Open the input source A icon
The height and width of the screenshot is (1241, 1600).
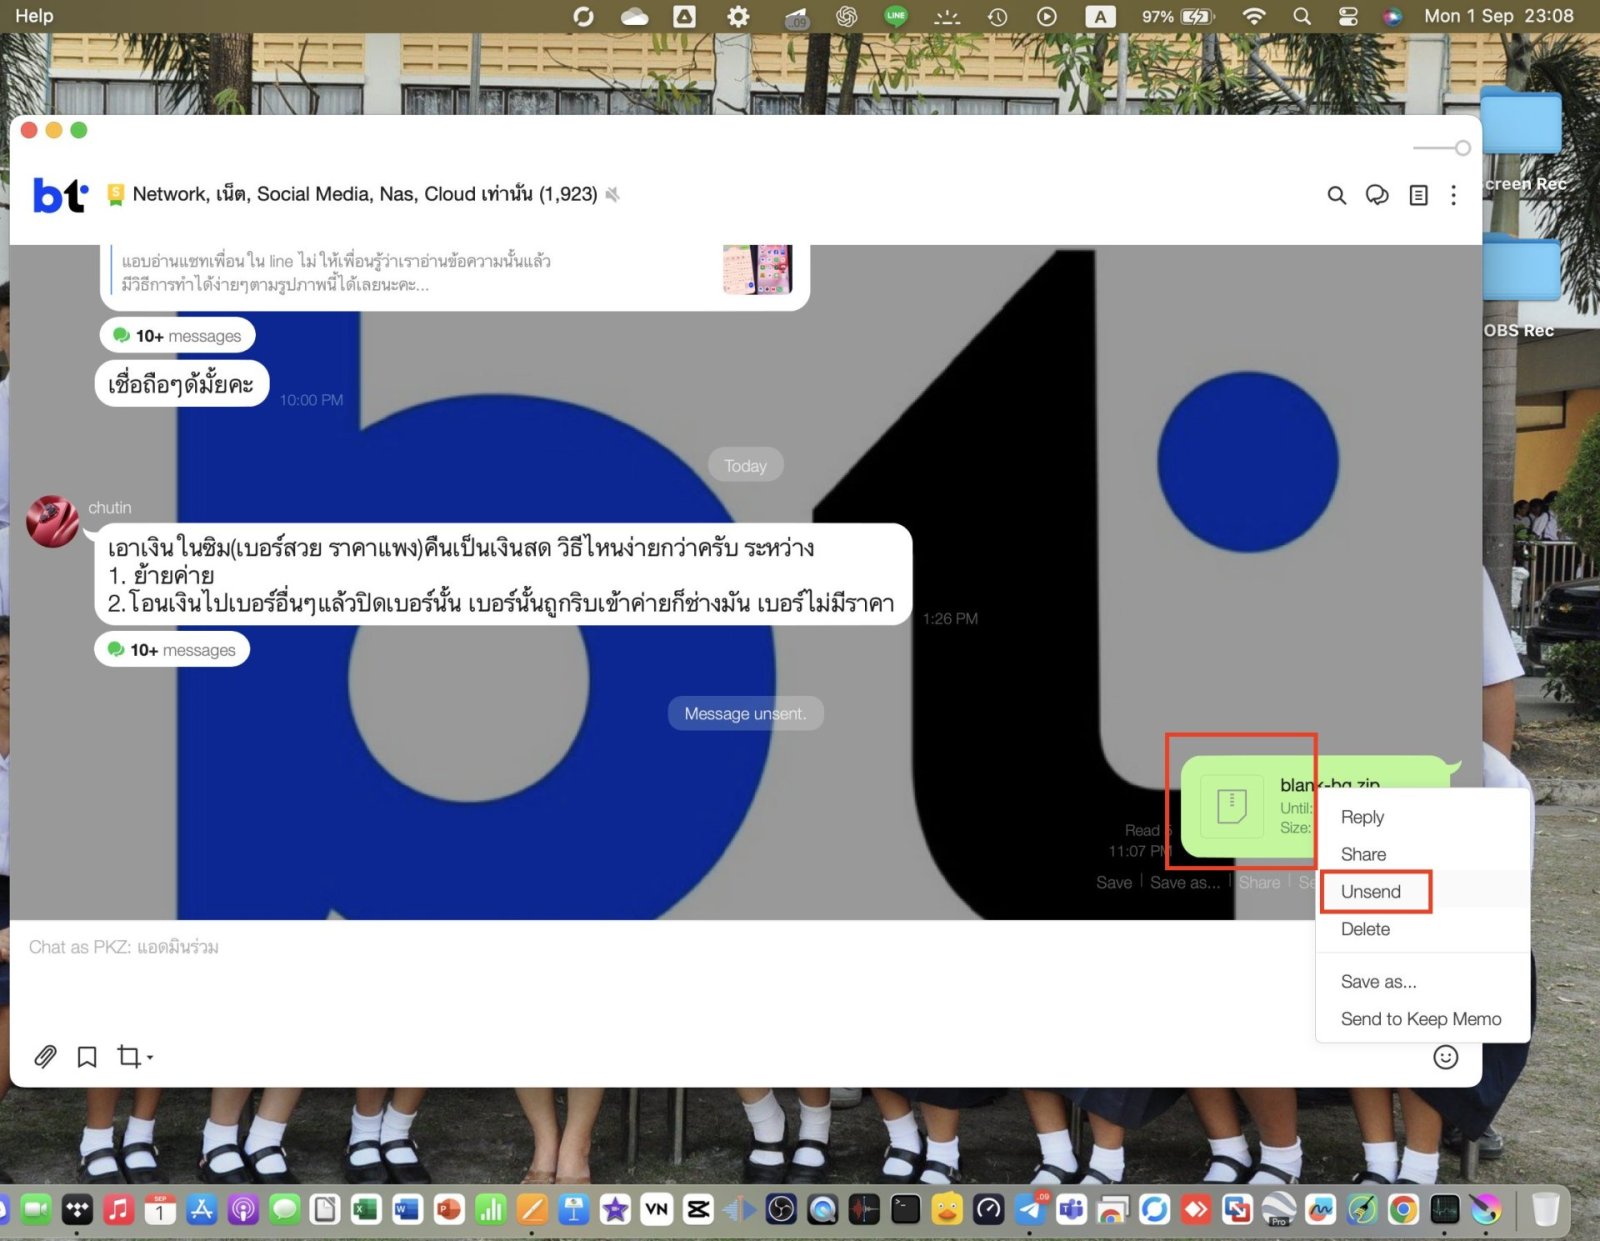coord(1100,16)
